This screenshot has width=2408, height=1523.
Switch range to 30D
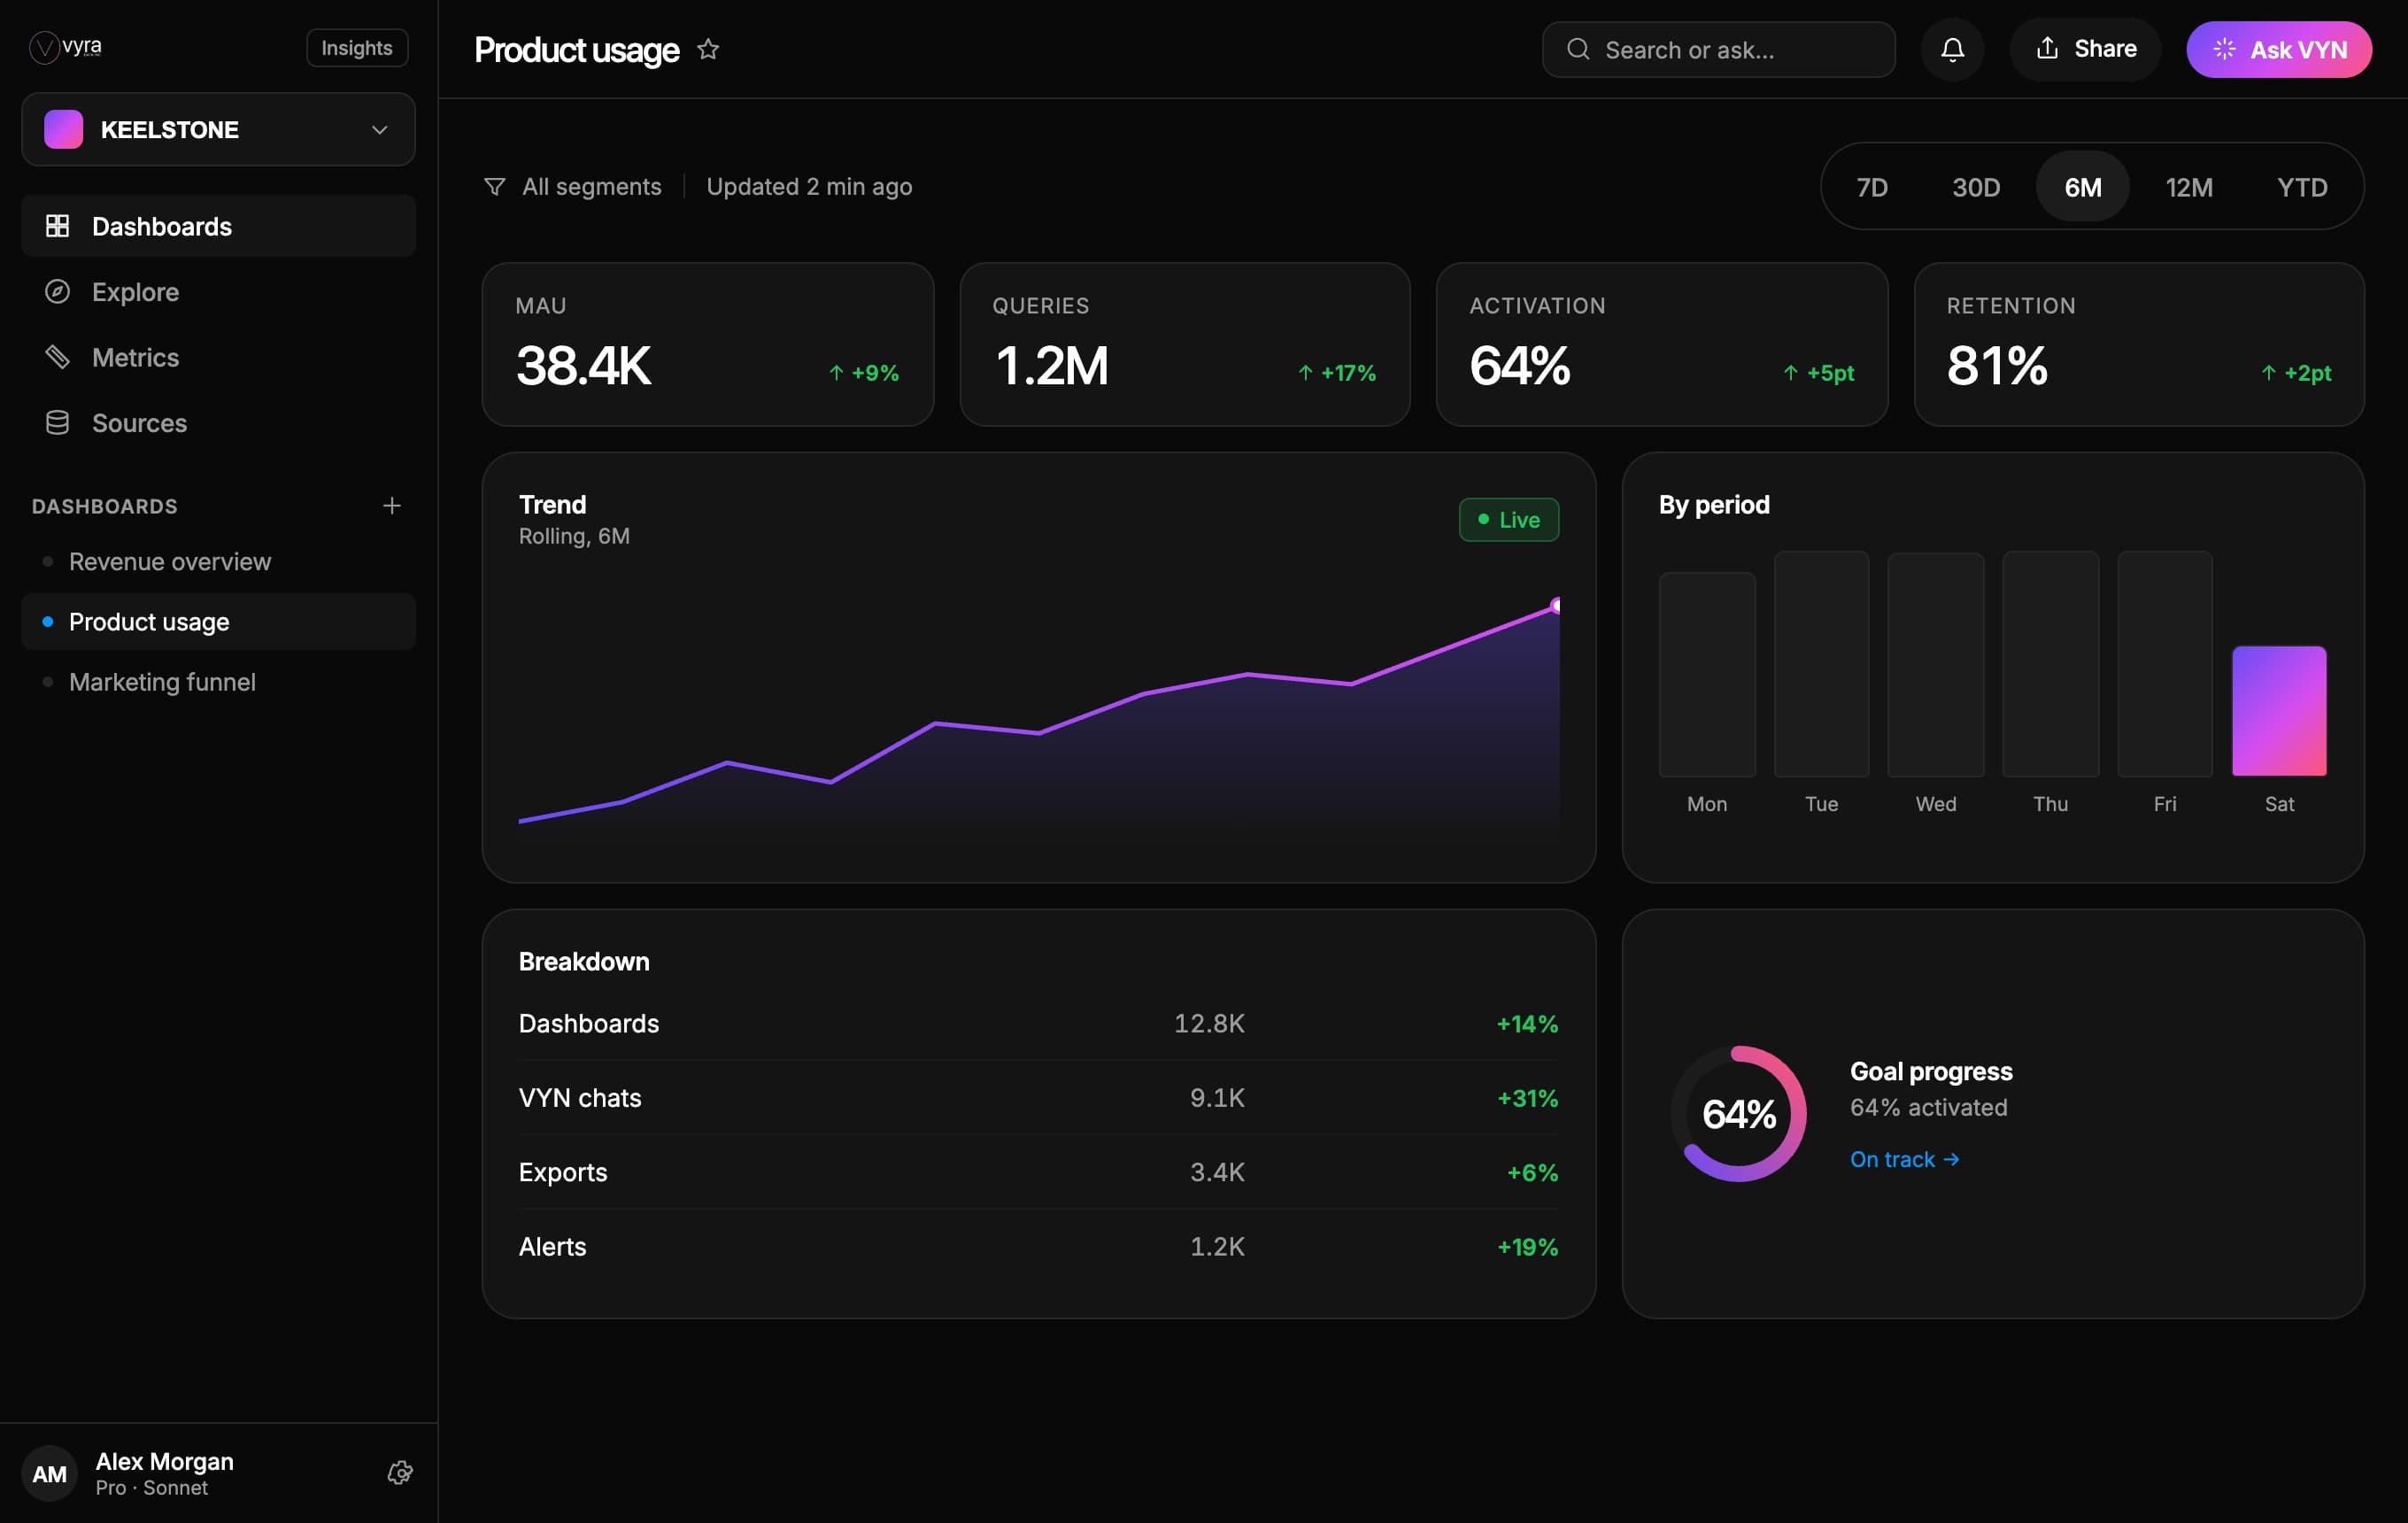coord(1976,187)
